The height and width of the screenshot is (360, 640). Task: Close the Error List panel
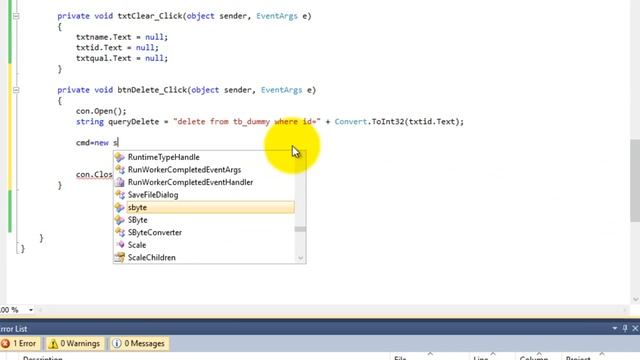coord(635,328)
